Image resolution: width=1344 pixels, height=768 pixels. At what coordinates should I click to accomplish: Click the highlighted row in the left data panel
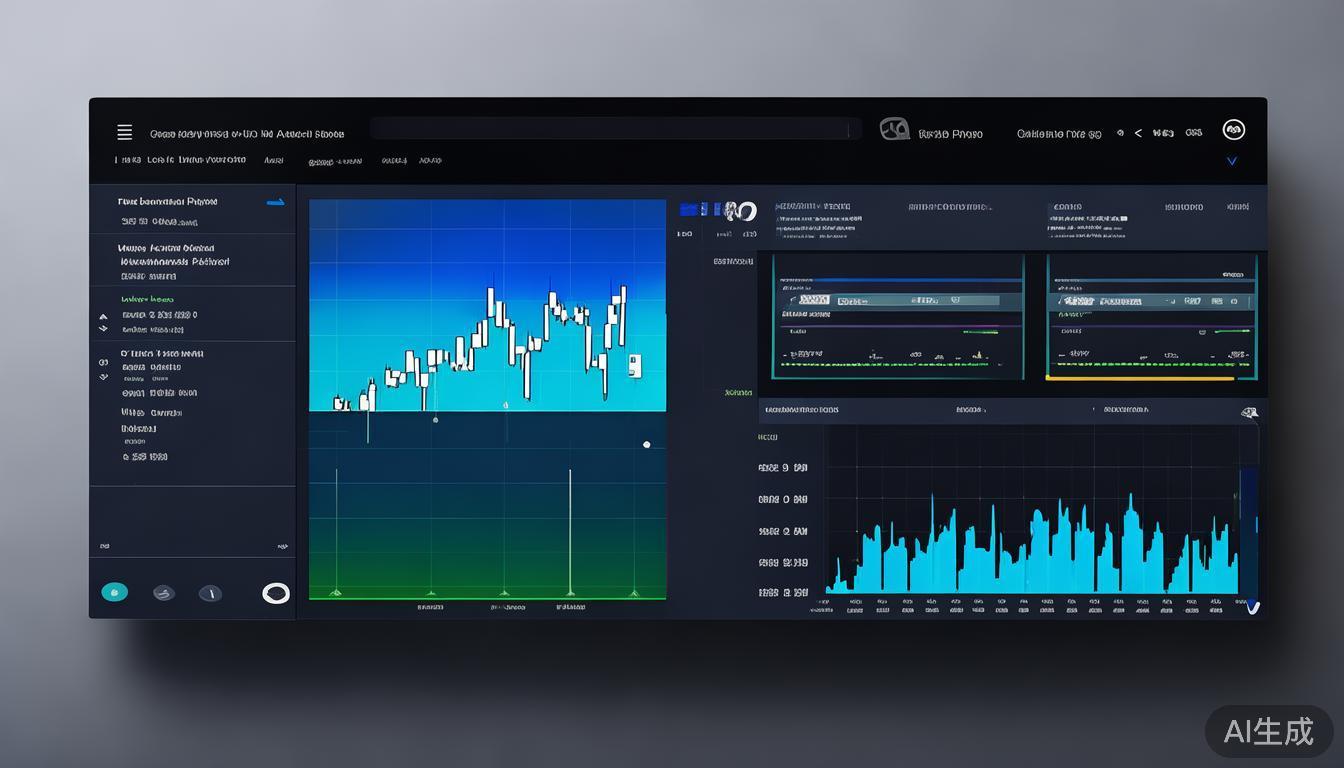(x=897, y=300)
